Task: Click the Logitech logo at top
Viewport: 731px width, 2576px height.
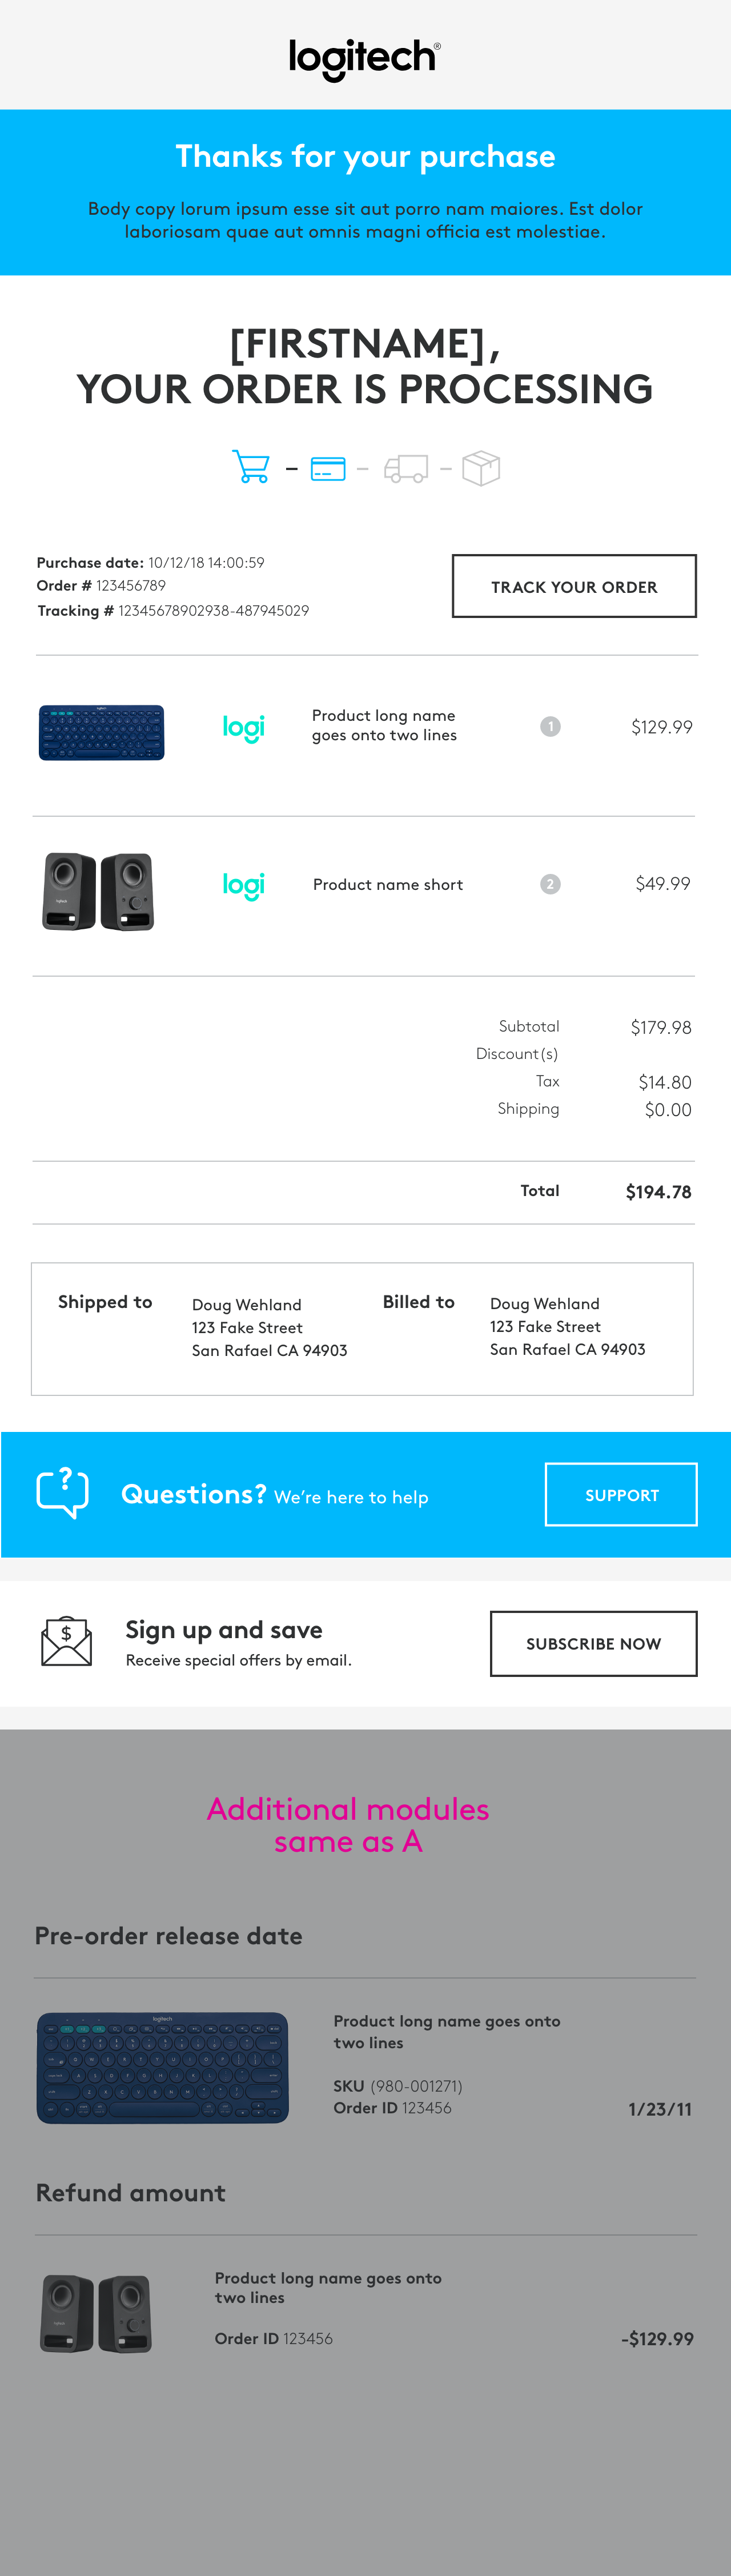Action: point(365,58)
